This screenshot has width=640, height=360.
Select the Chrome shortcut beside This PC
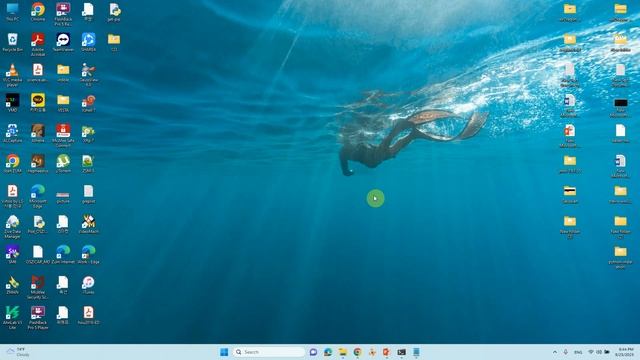point(38,12)
